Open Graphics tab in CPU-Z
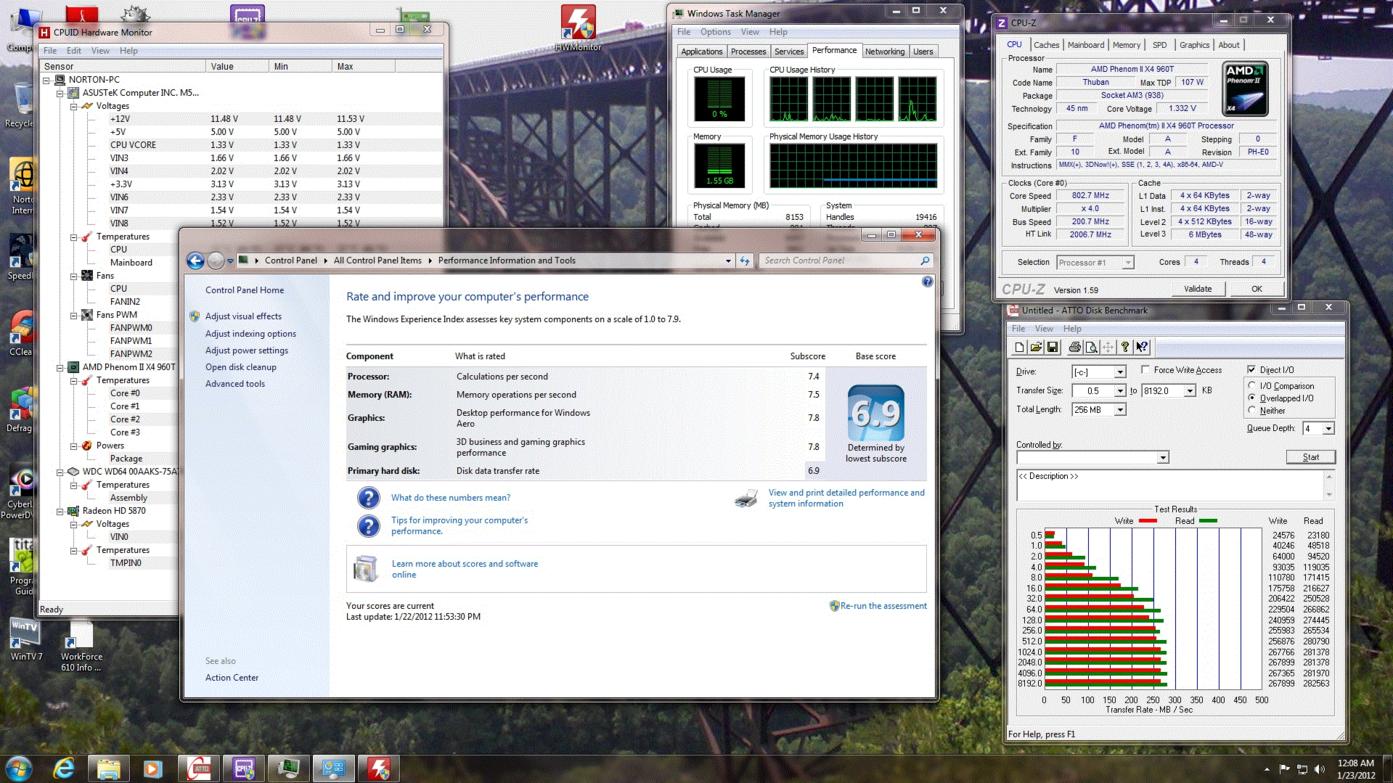This screenshot has width=1393, height=783. pos(1194,45)
